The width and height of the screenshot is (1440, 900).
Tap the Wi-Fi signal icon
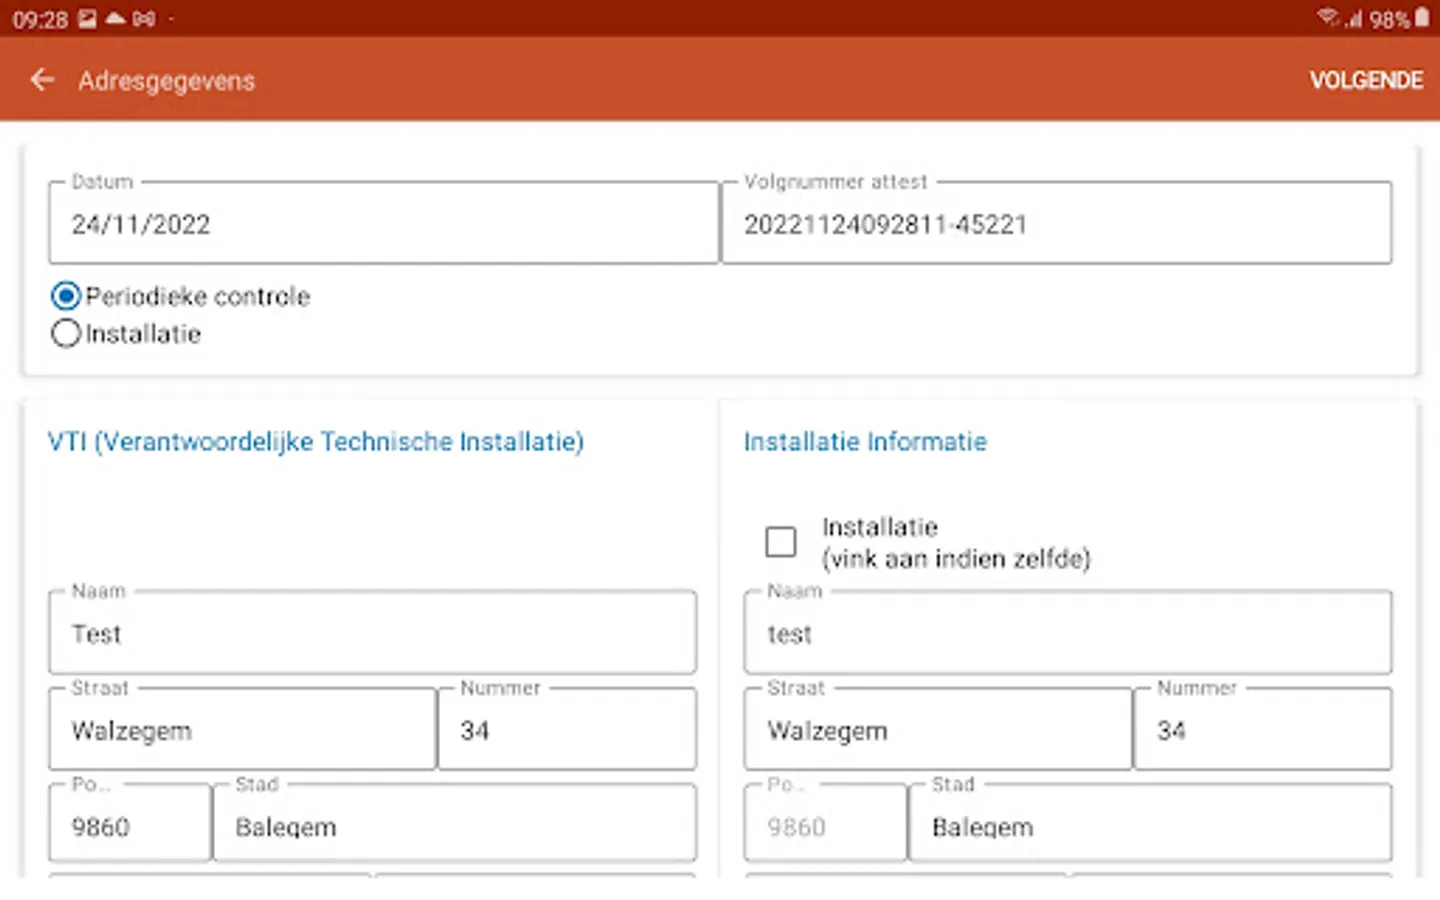coord(1327,18)
